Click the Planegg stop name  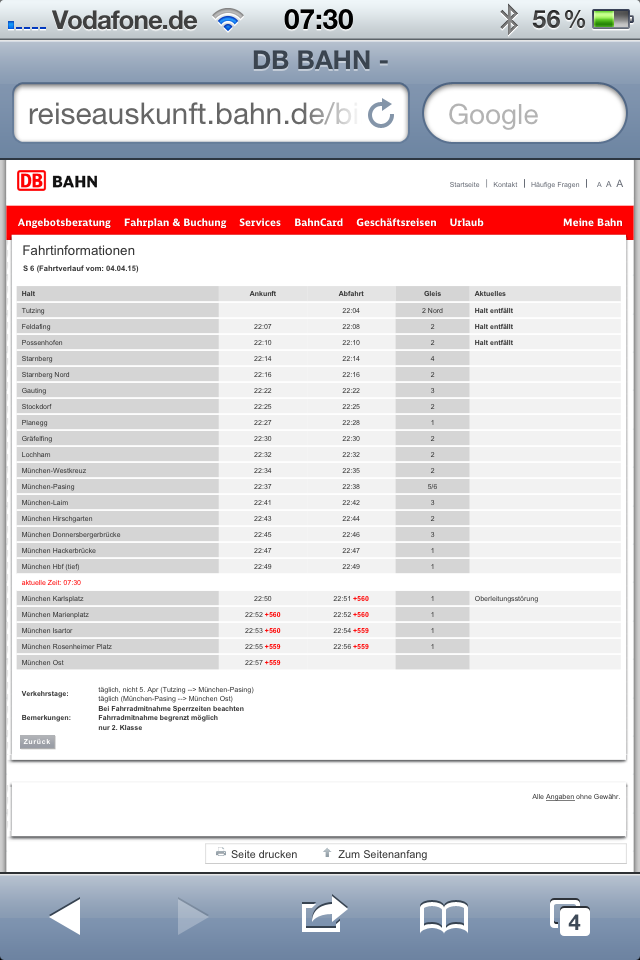pos(34,422)
